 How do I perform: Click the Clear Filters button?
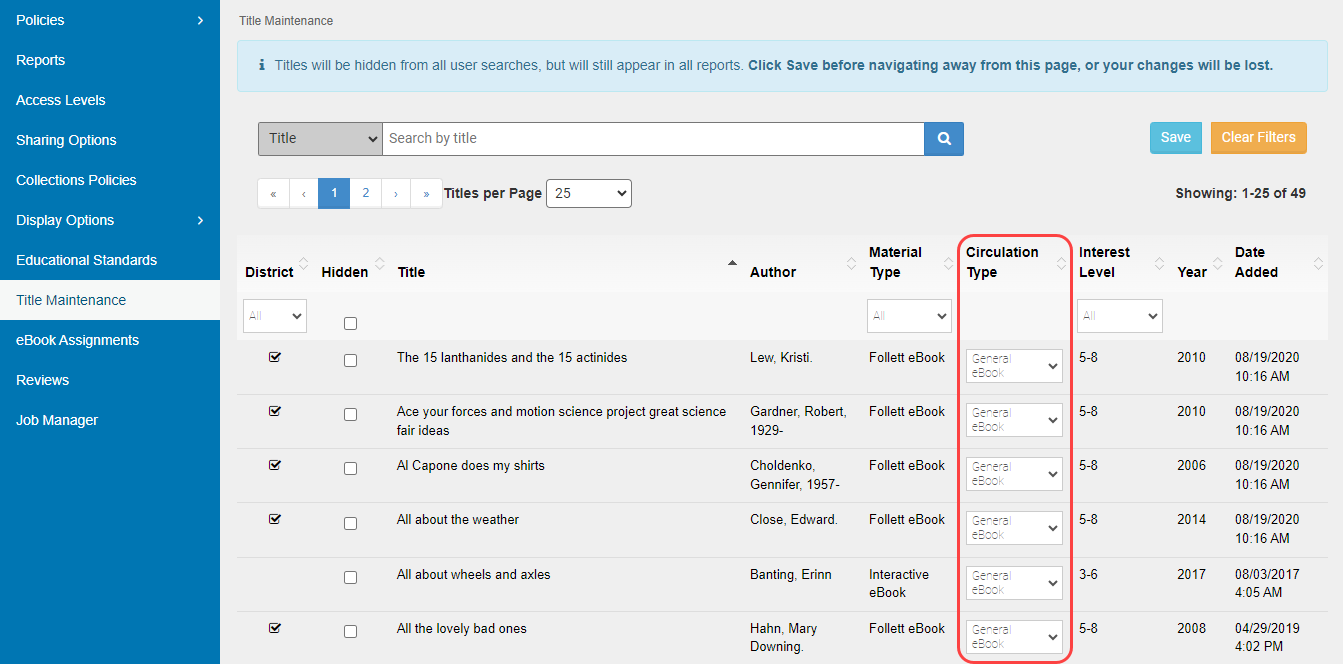[1258, 138]
